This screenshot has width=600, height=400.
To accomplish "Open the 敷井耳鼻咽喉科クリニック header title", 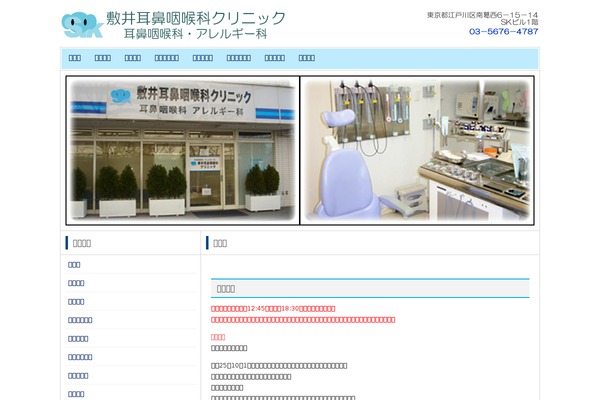I will pyautogui.click(x=196, y=18).
